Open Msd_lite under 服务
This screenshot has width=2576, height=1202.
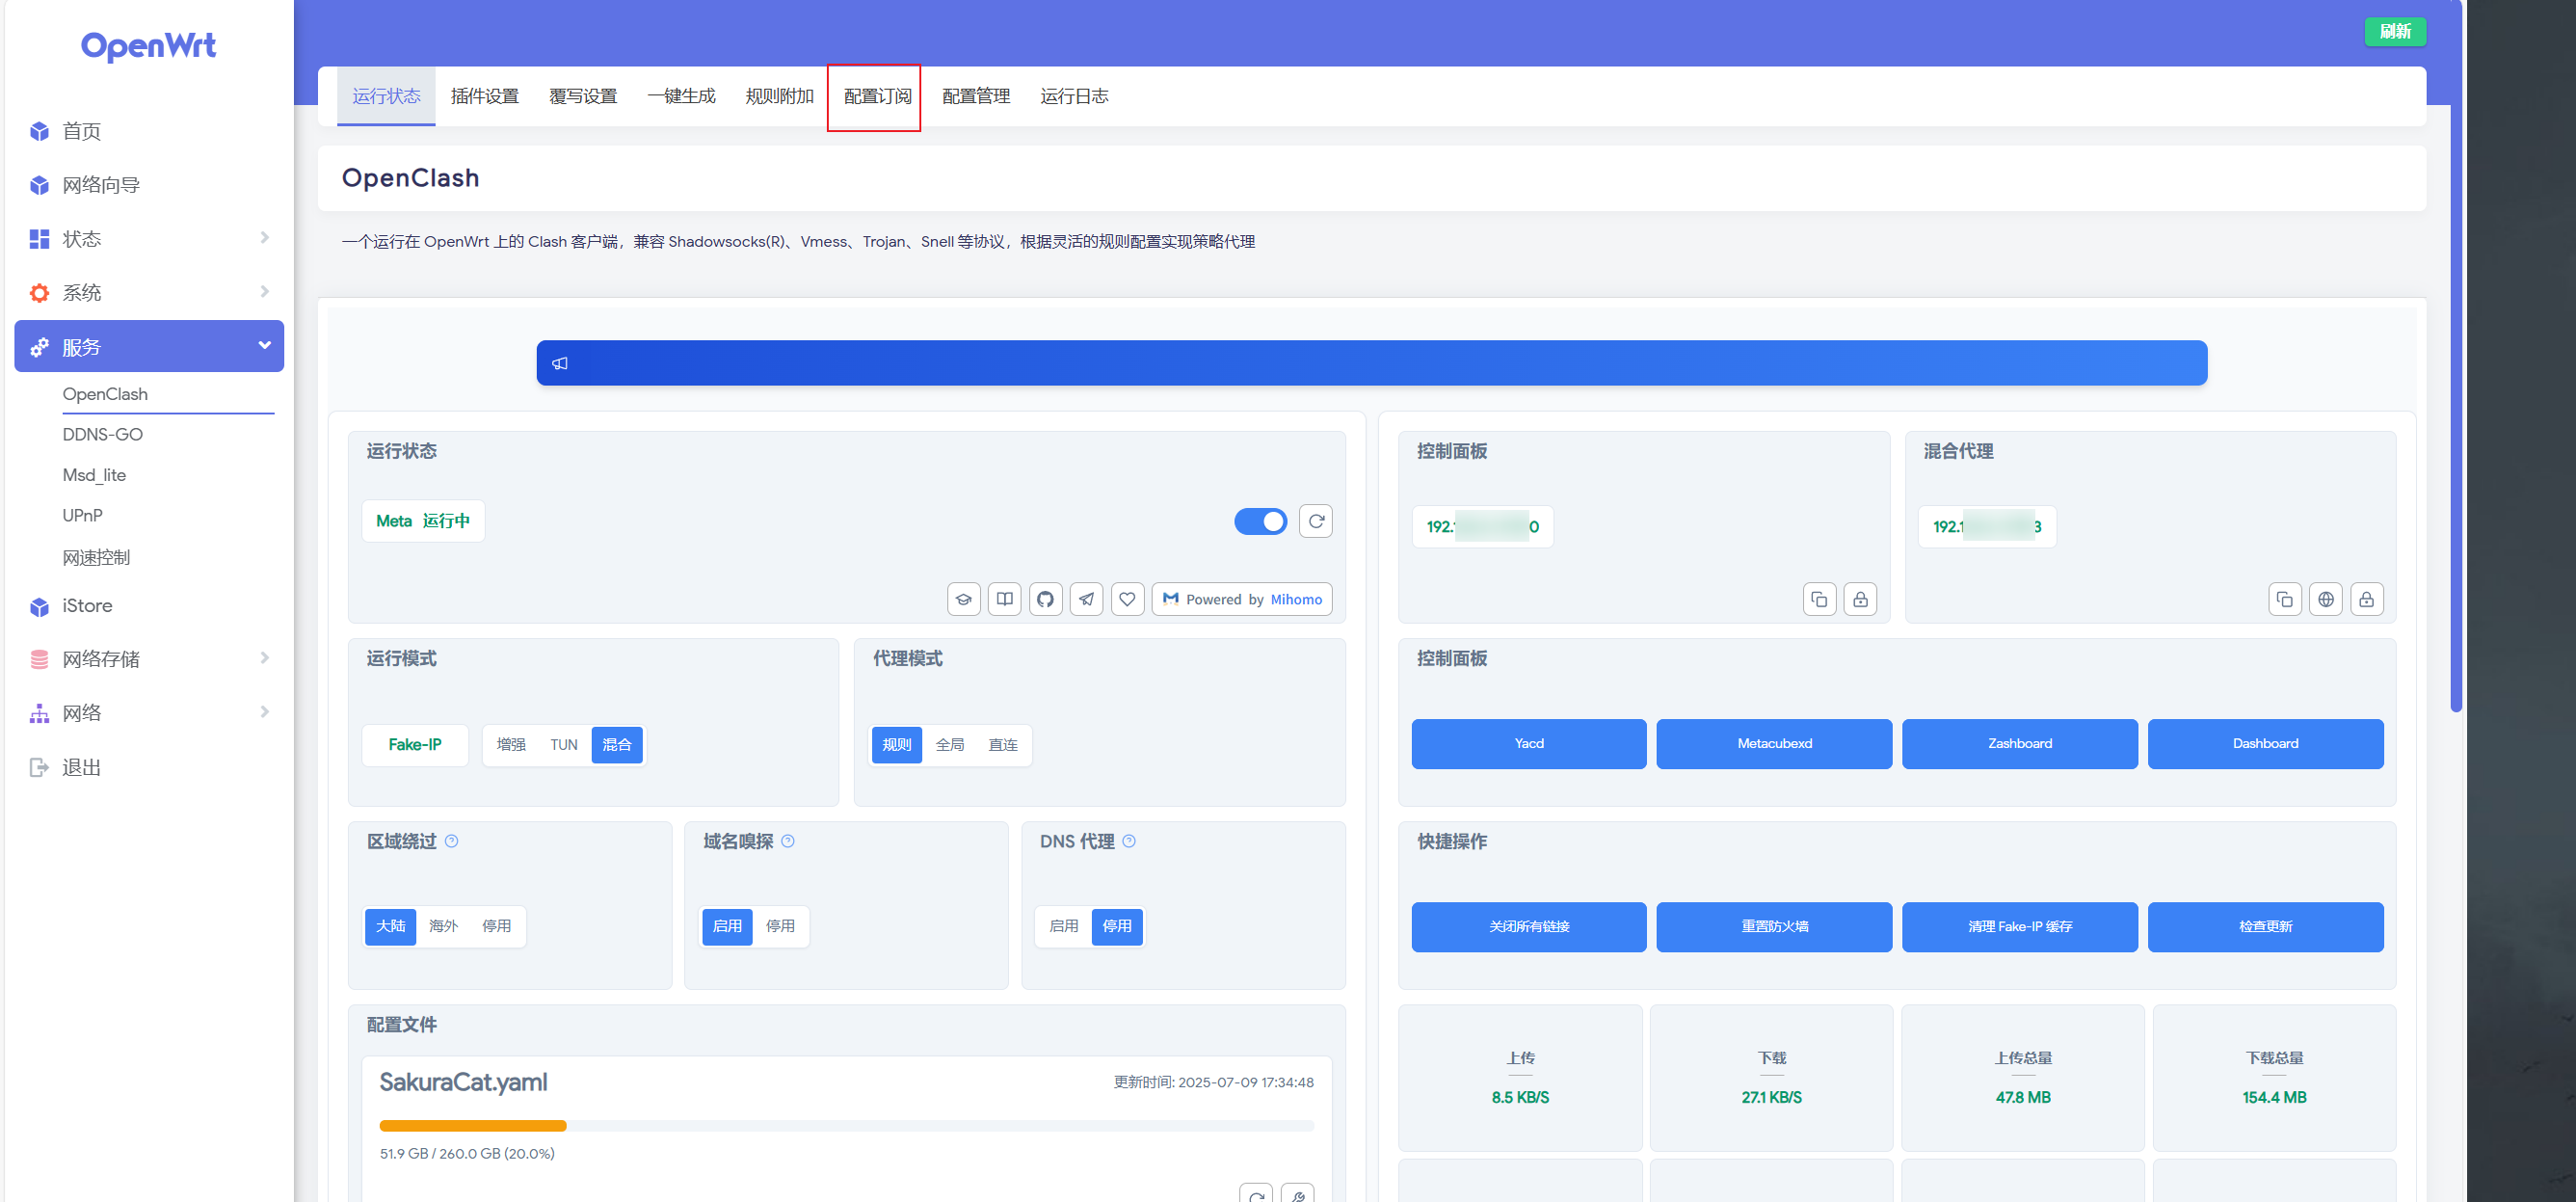[x=94, y=475]
